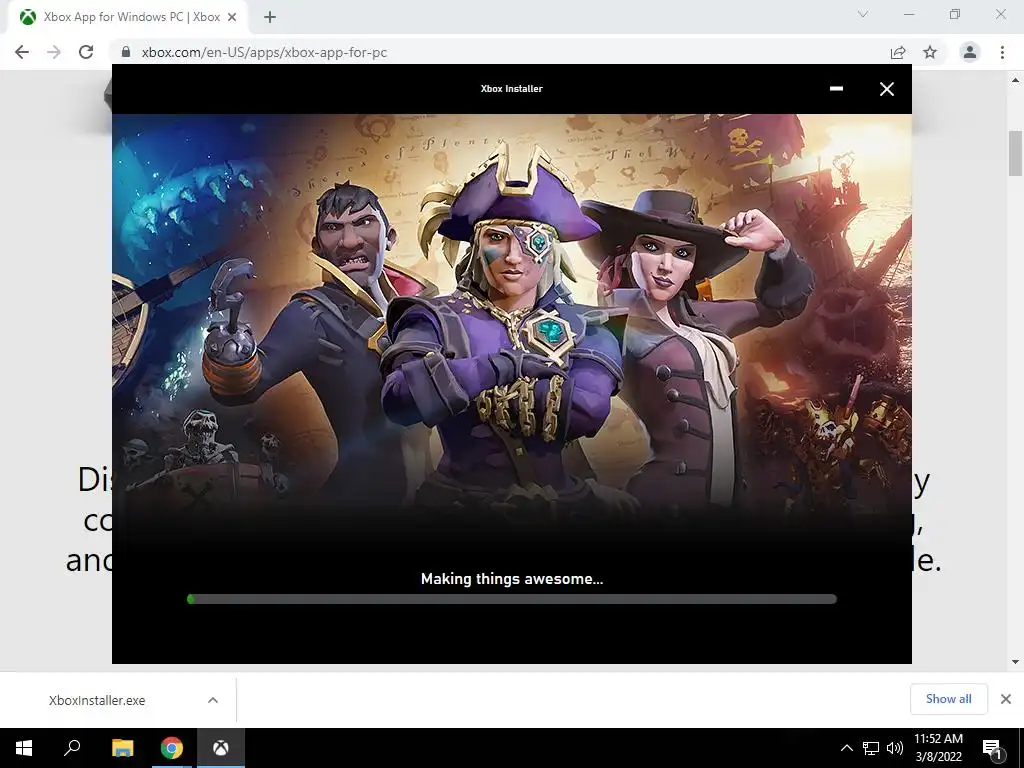Go back in Chrome

pos(22,52)
